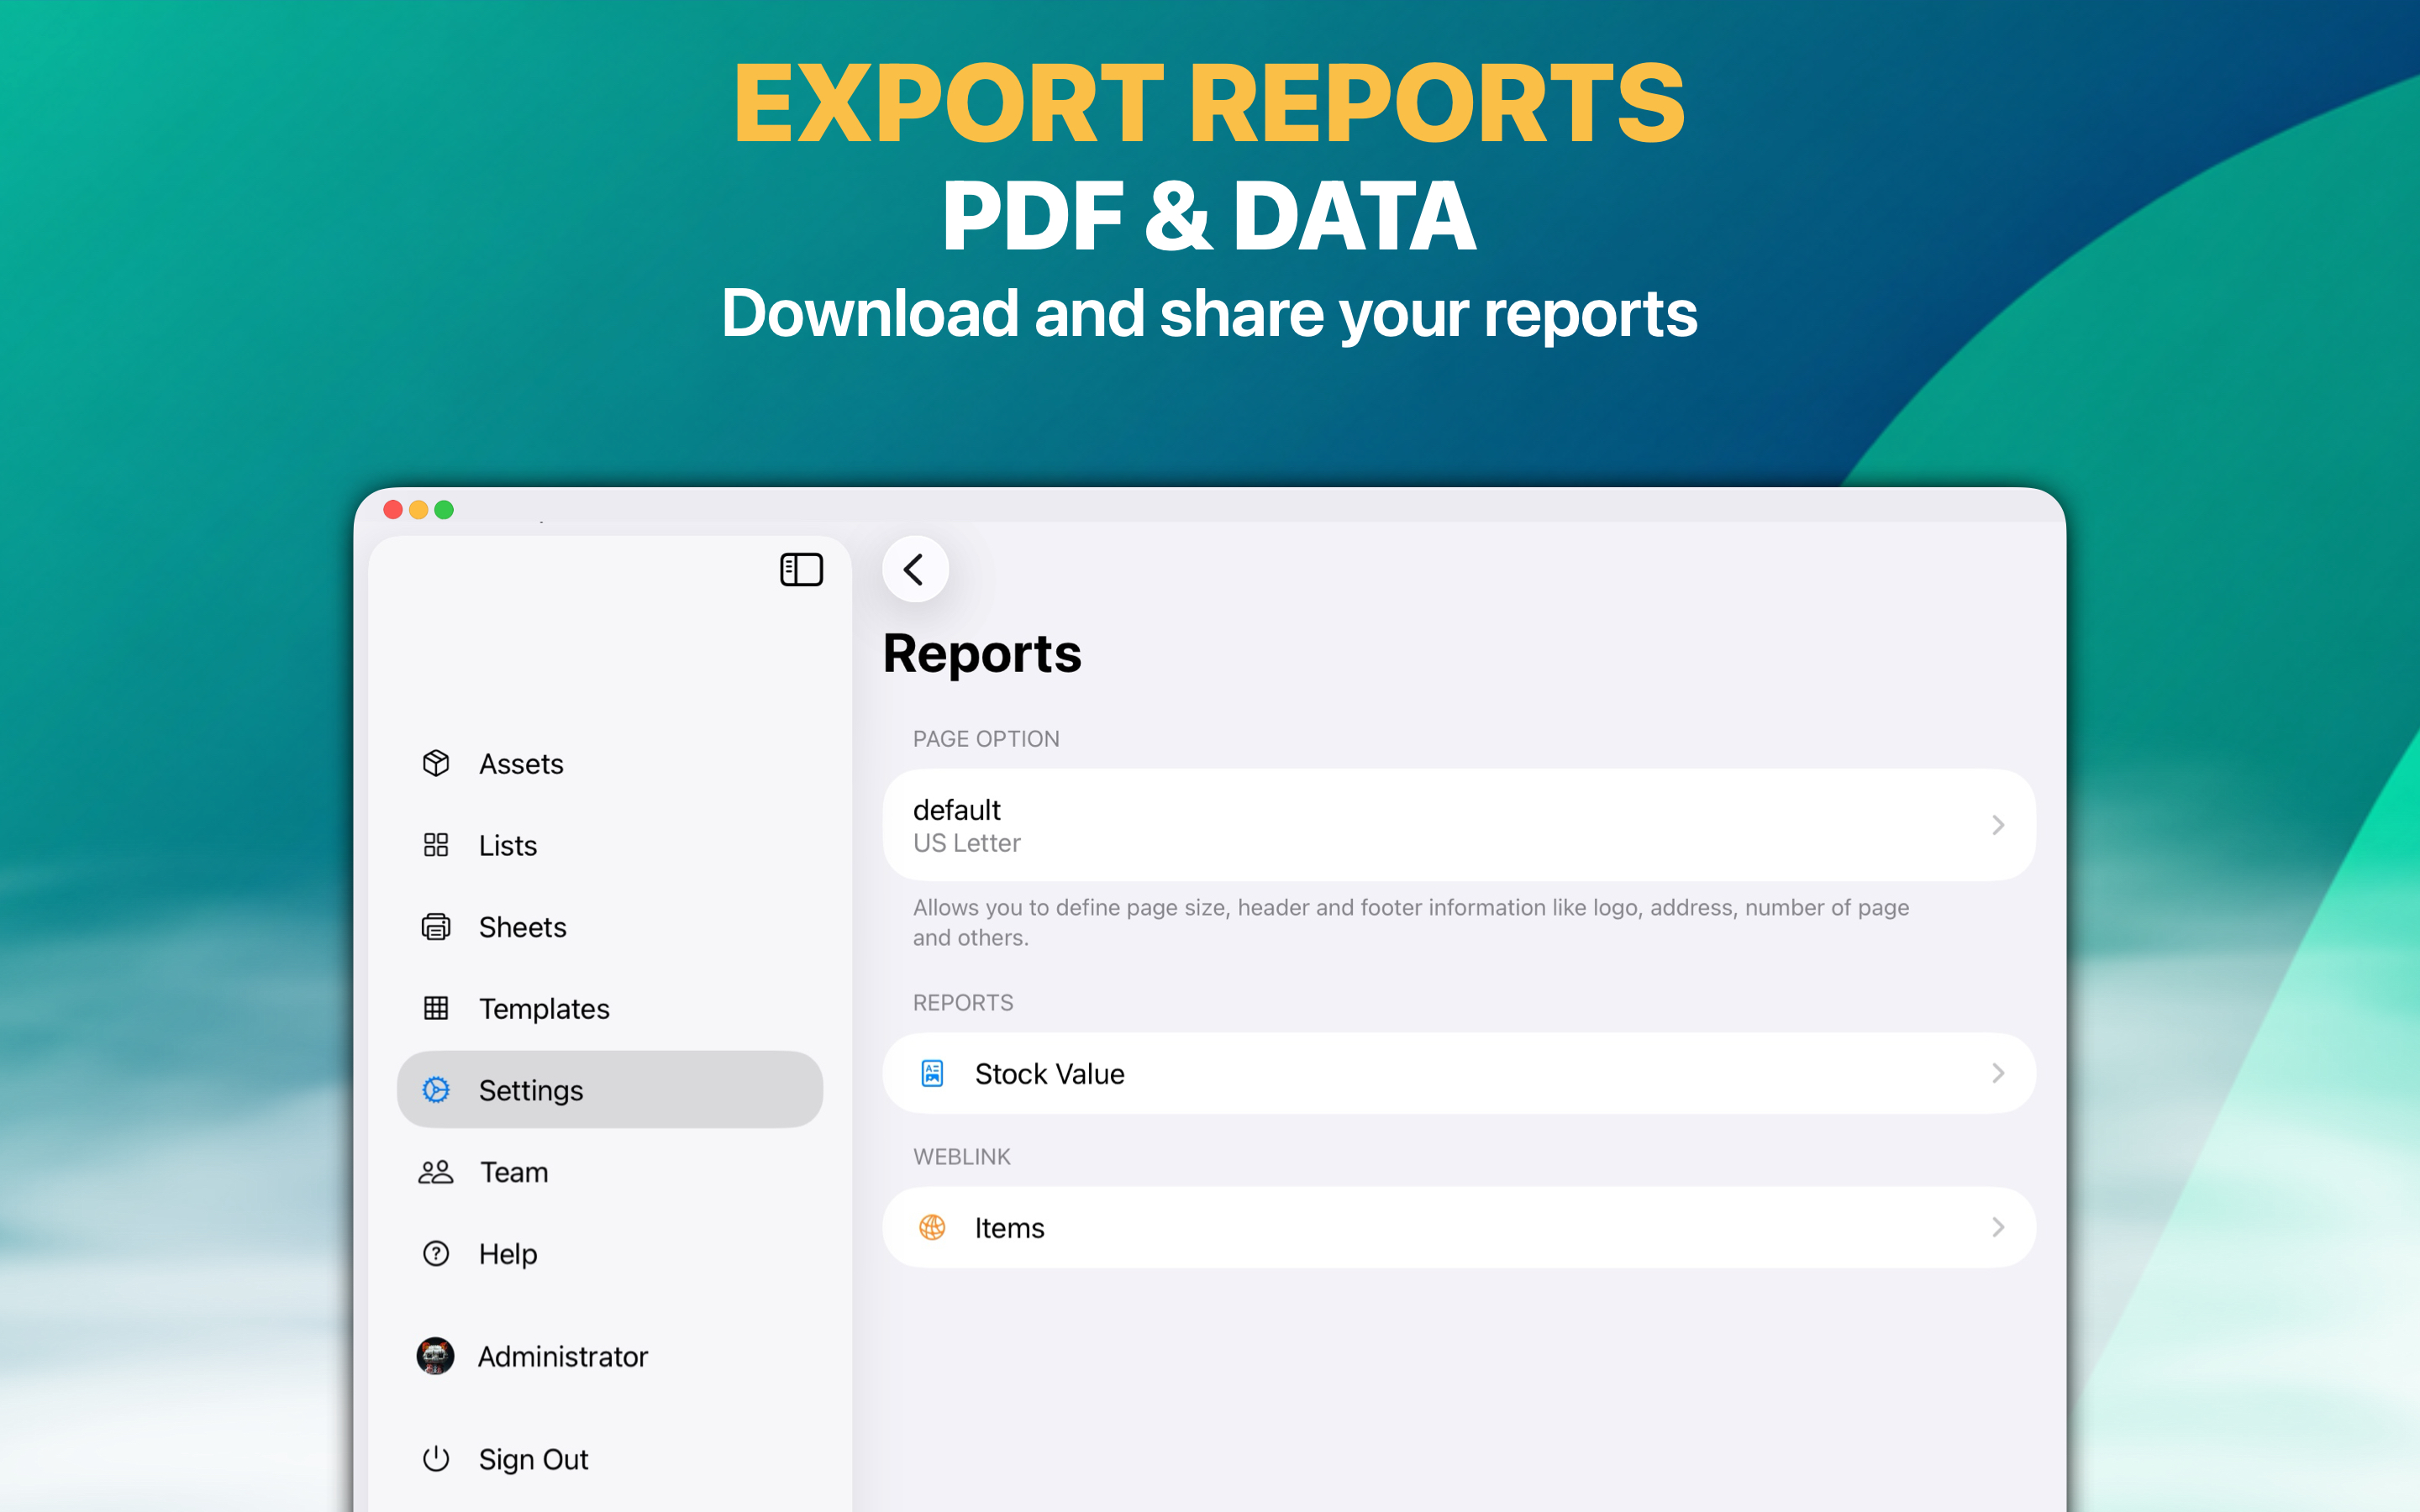Image resolution: width=2420 pixels, height=1512 pixels.
Task: Select Settings in the sidebar
Action: (610, 1090)
